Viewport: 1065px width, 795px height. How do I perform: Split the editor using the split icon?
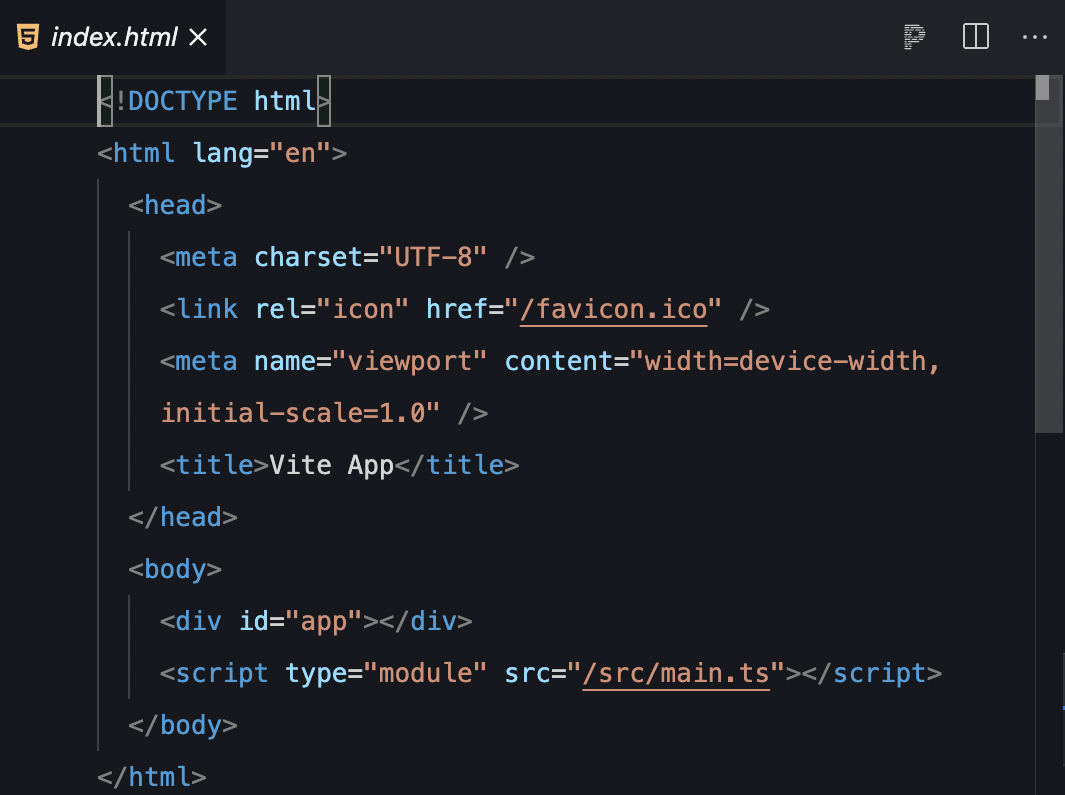(975, 37)
